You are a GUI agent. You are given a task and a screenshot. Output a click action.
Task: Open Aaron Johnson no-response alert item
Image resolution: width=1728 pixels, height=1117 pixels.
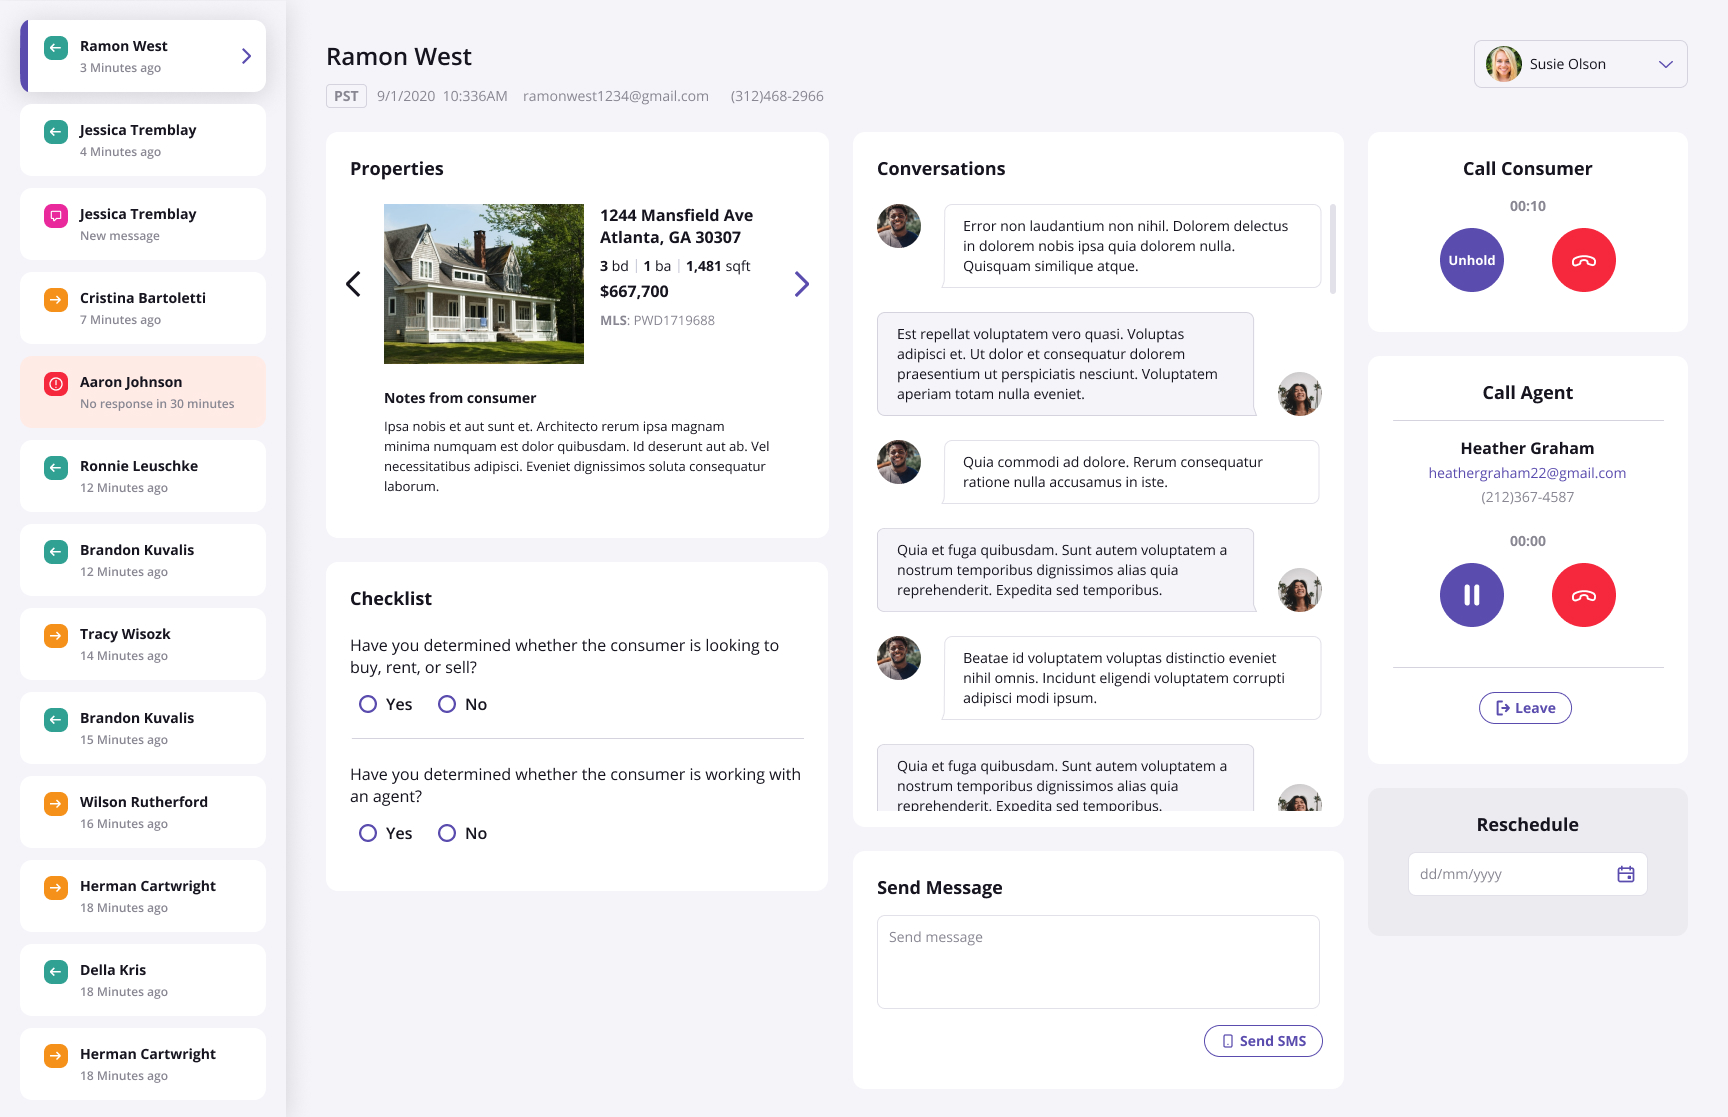[143, 392]
